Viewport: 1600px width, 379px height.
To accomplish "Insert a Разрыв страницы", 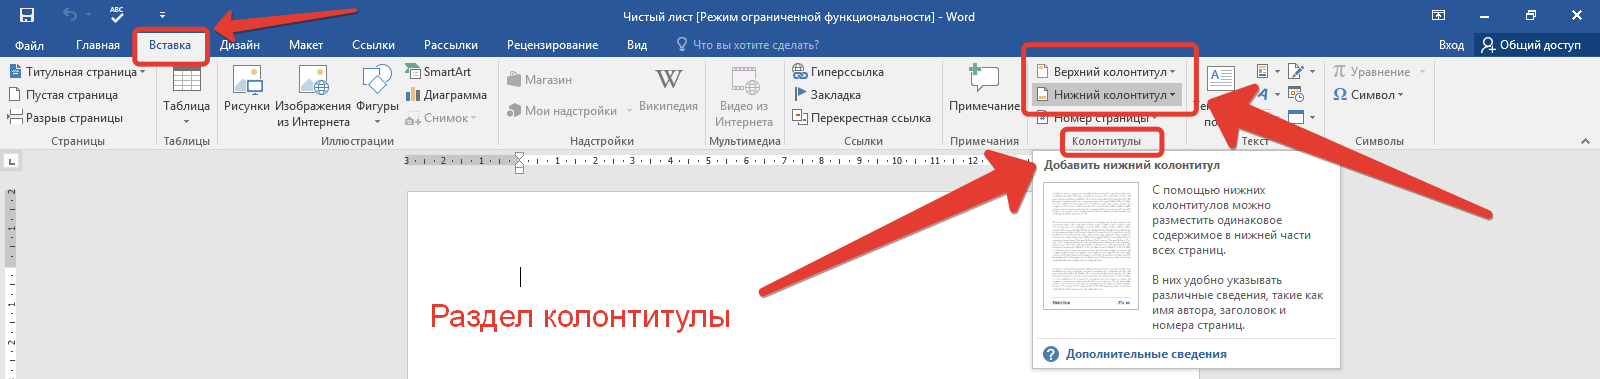I will (x=65, y=118).
